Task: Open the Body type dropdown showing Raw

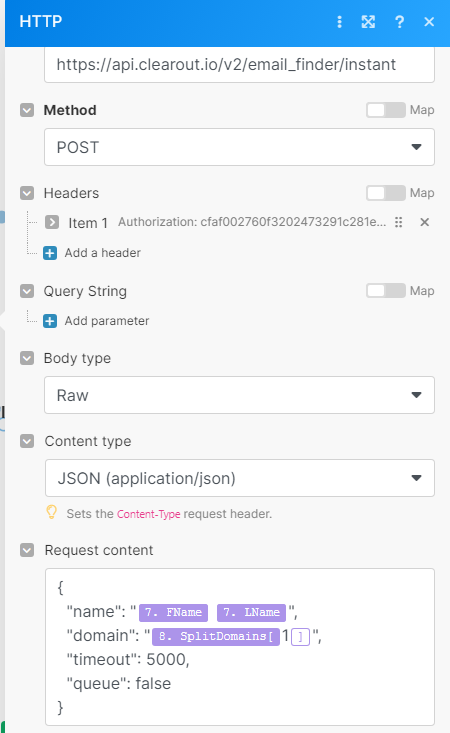Action: coord(239,395)
